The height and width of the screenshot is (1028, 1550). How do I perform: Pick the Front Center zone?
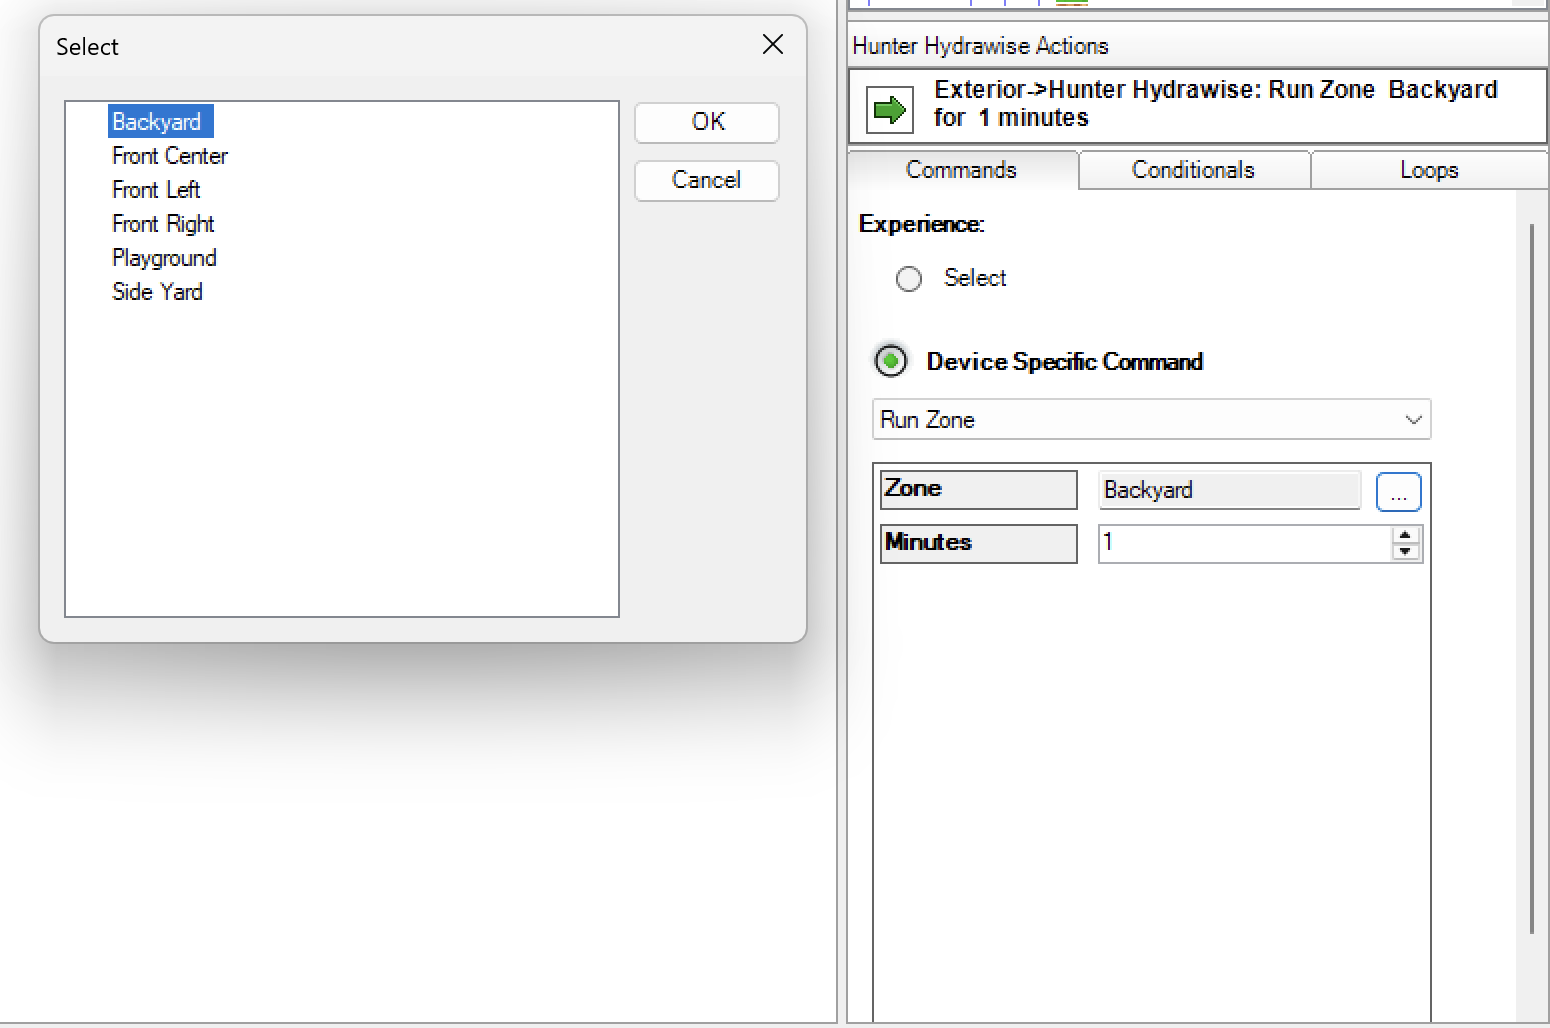(x=170, y=156)
